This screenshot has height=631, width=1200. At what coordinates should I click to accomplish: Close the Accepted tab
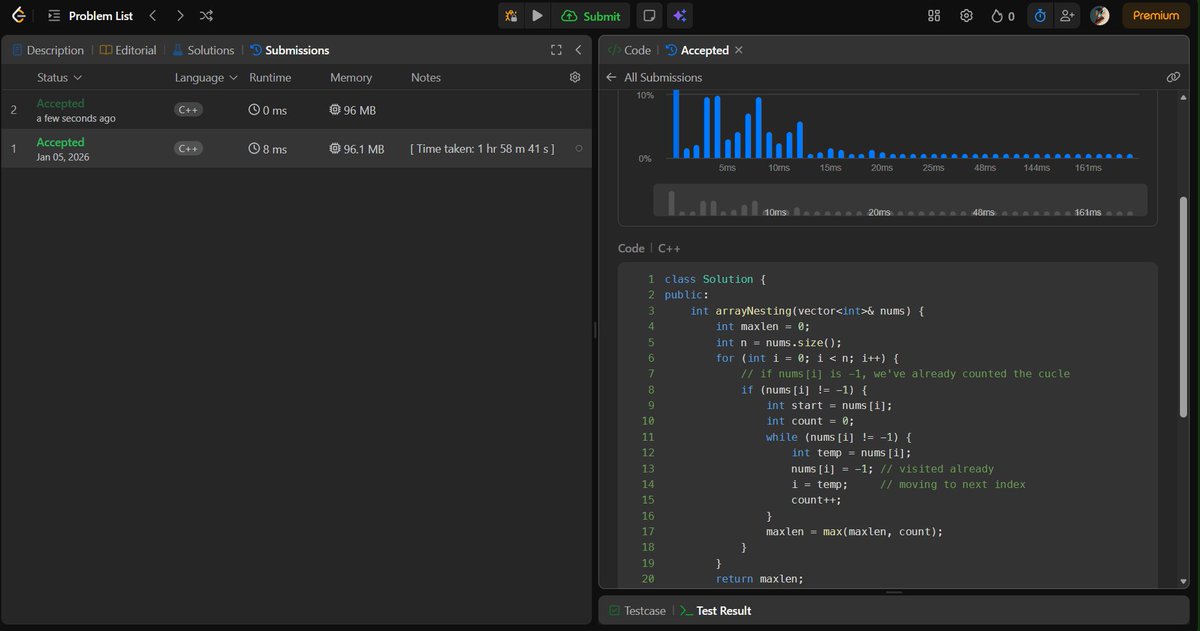pos(739,50)
